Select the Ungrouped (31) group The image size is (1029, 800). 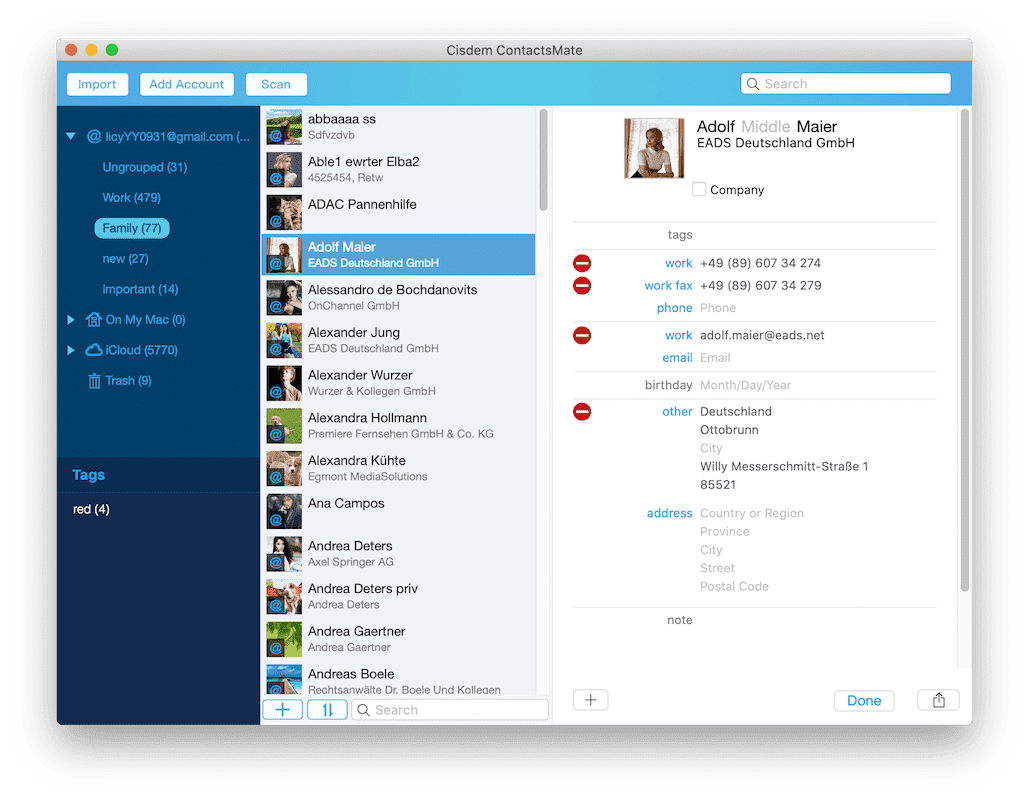(x=144, y=167)
